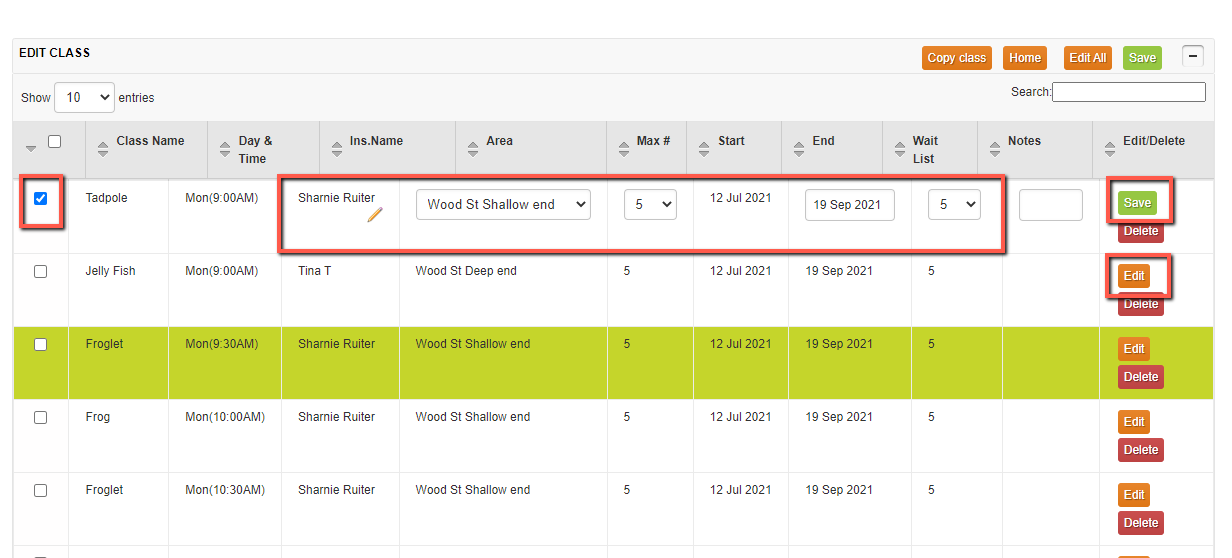Uncheck the Tadpole row checkbox

(40, 198)
